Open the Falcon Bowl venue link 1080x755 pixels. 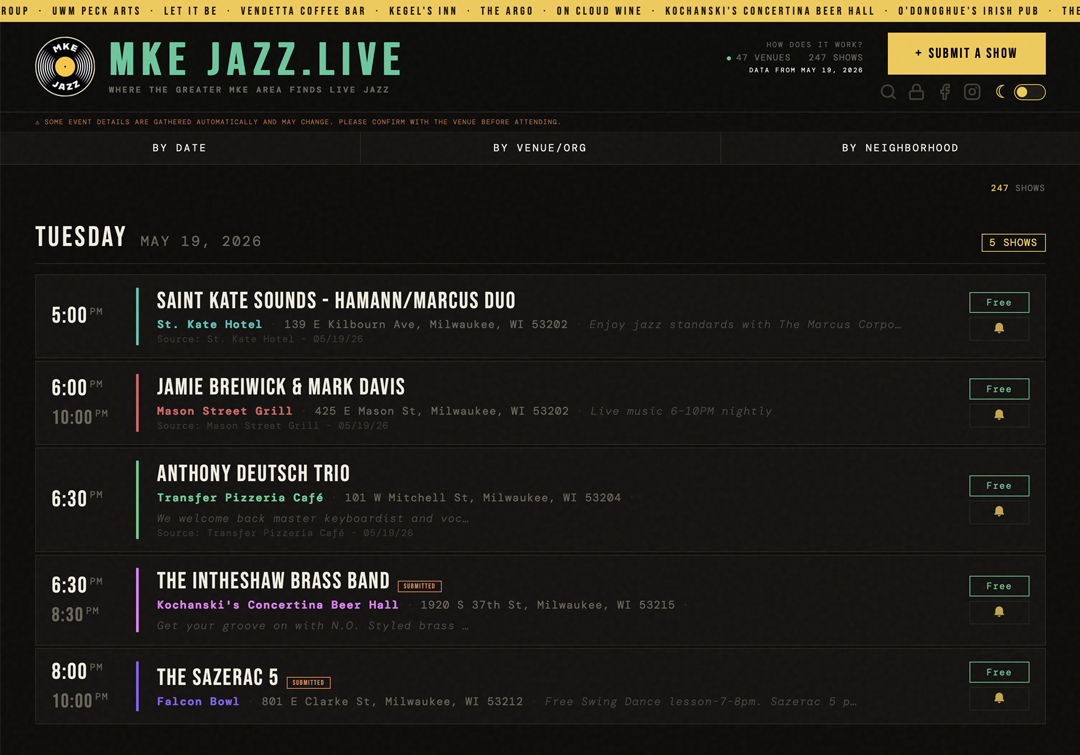(198, 701)
